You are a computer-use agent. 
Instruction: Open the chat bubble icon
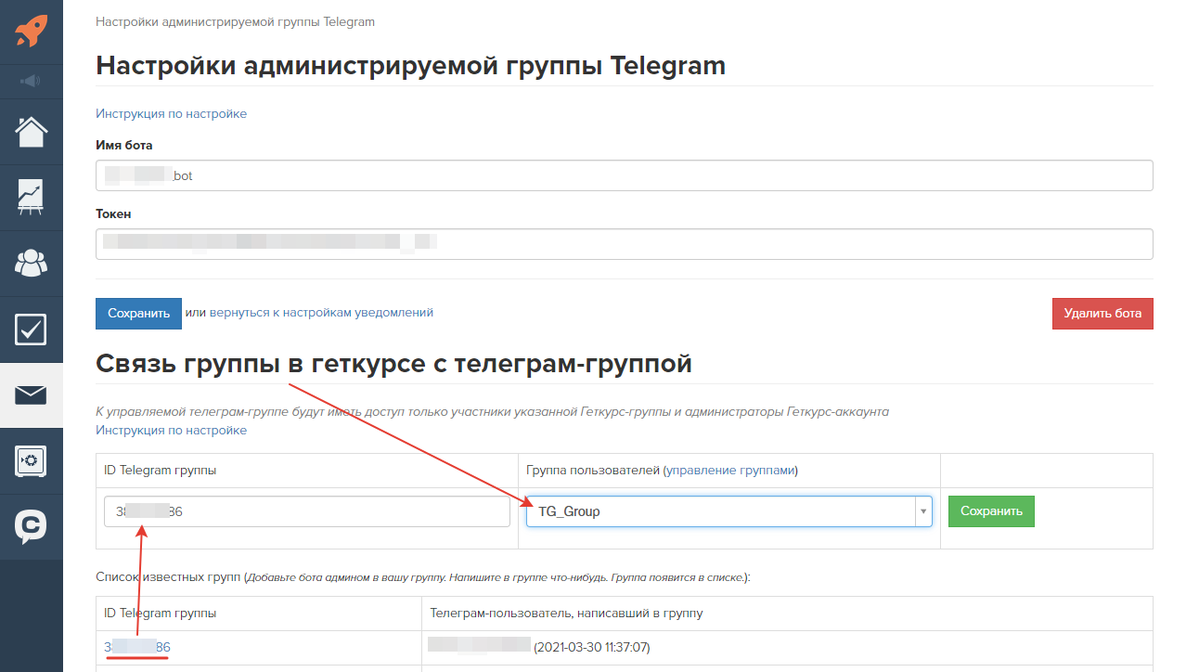click(x=31, y=527)
